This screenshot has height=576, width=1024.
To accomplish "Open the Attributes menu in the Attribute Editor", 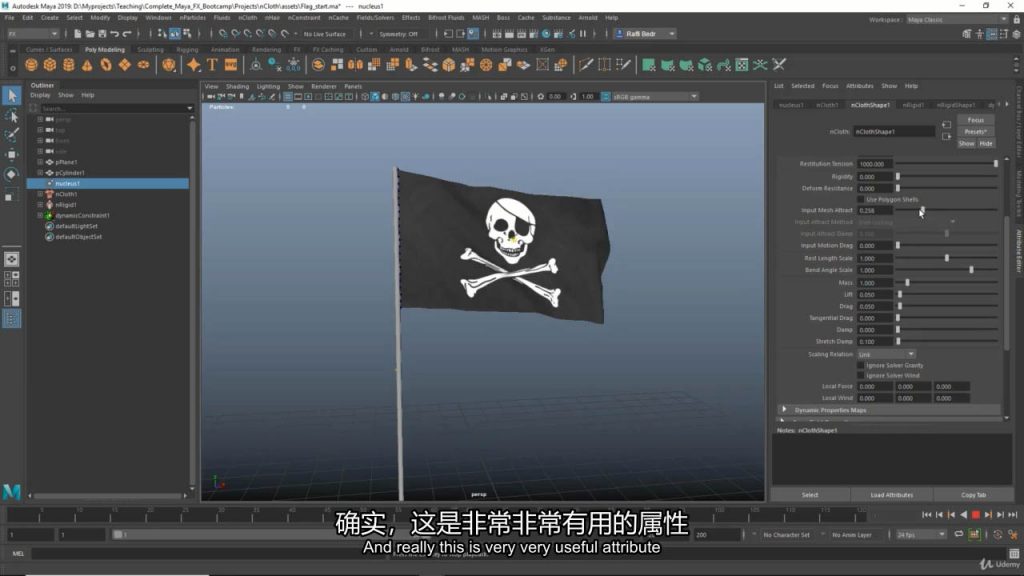I will point(859,86).
